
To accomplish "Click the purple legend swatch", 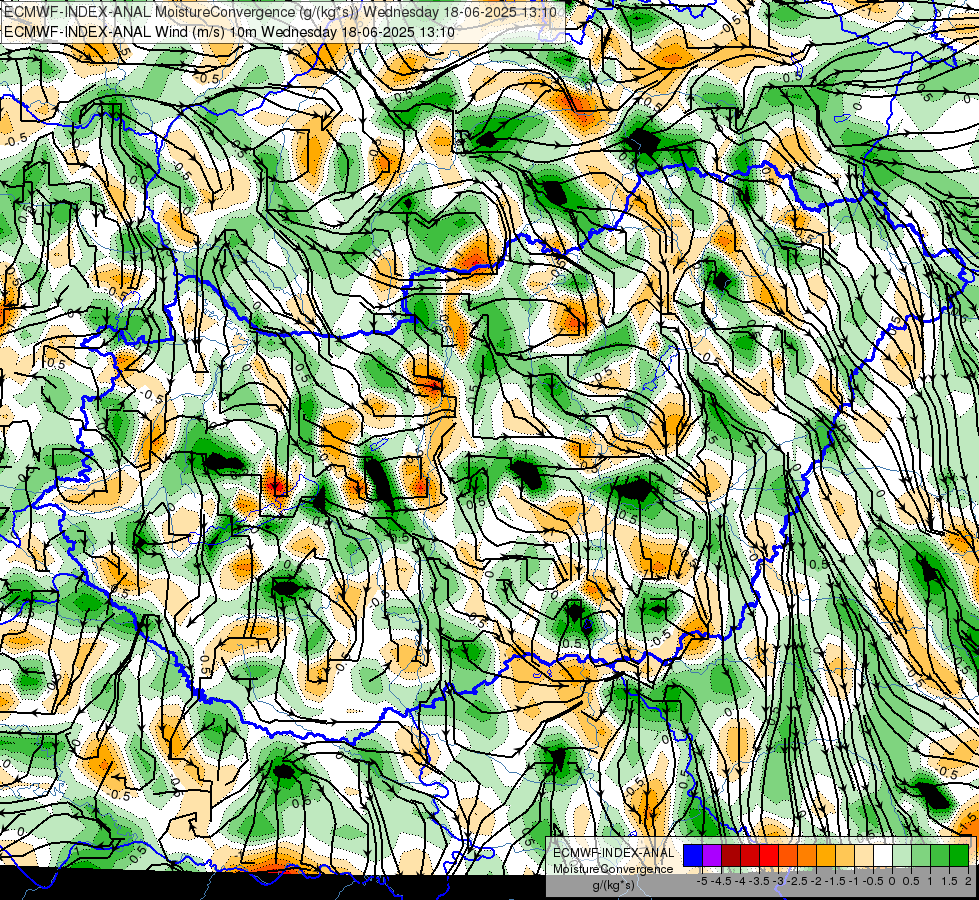I will tap(712, 855).
